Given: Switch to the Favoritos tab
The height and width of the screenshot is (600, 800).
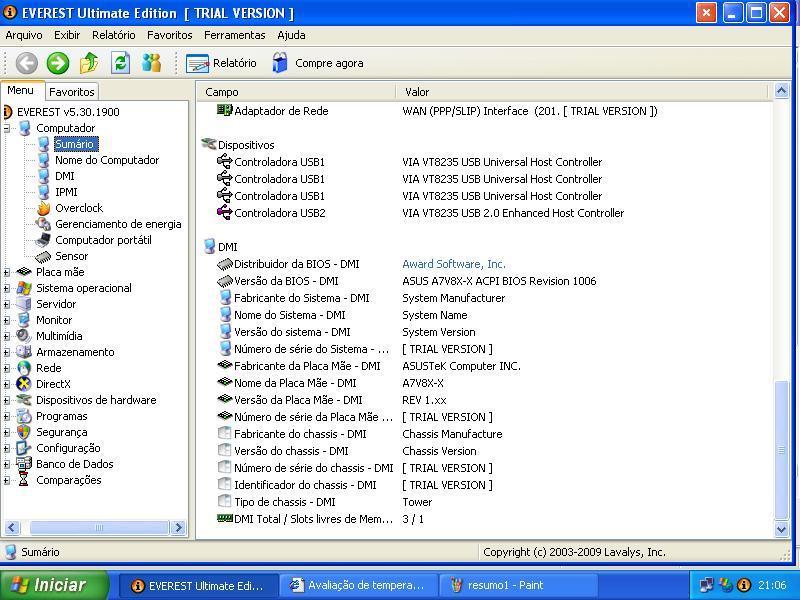Looking at the screenshot, I should tap(71, 91).
